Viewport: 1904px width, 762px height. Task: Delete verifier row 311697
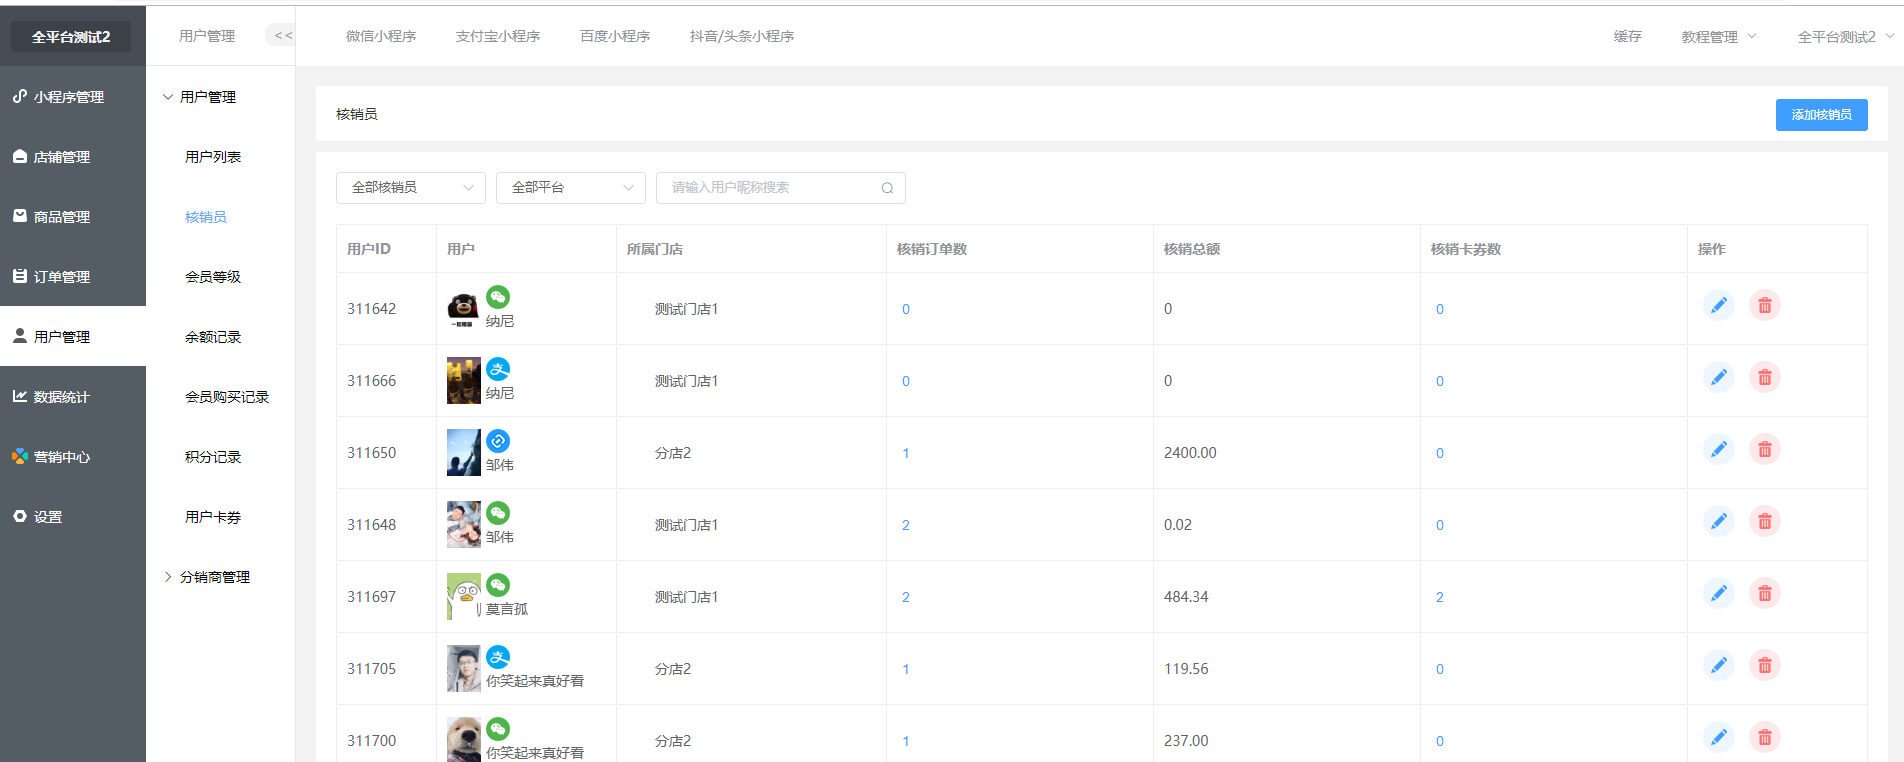[x=1764, y=594]
